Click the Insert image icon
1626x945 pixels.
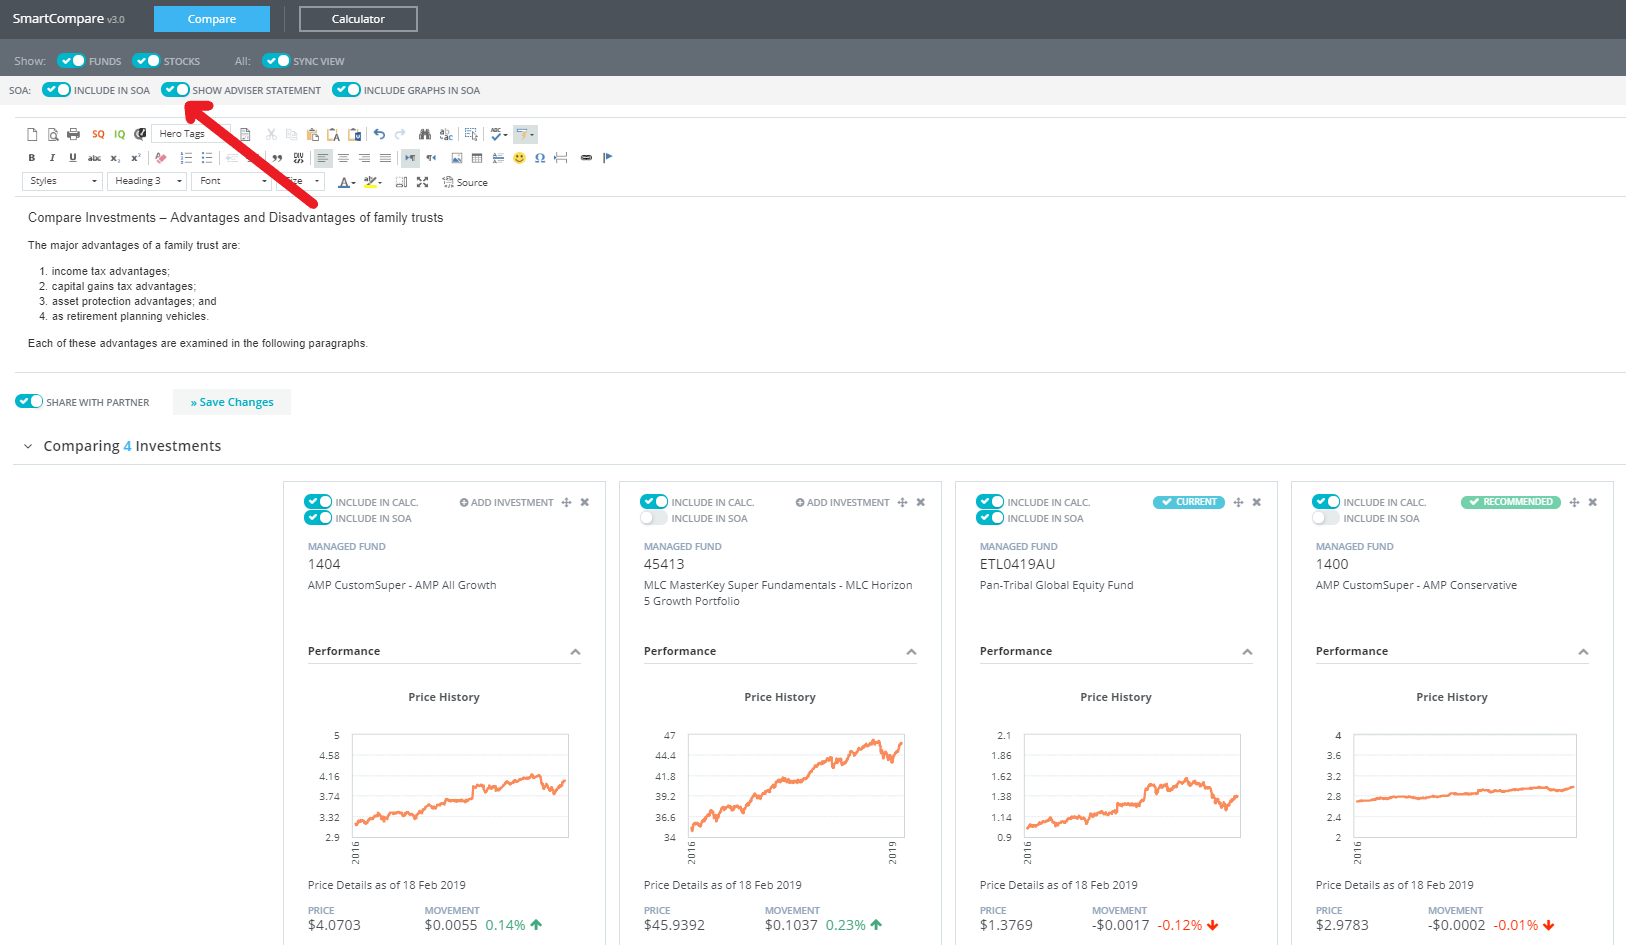point(457,158)
